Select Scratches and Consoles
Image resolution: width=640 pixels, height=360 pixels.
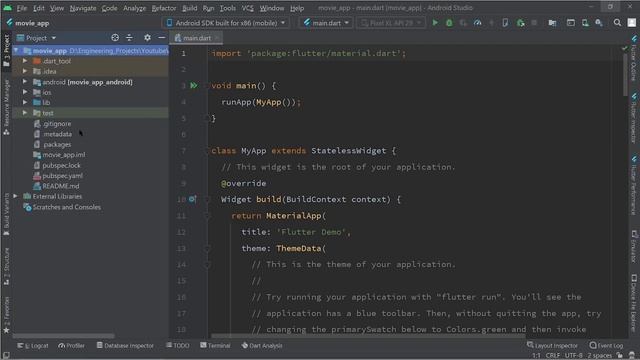point(67,207)
